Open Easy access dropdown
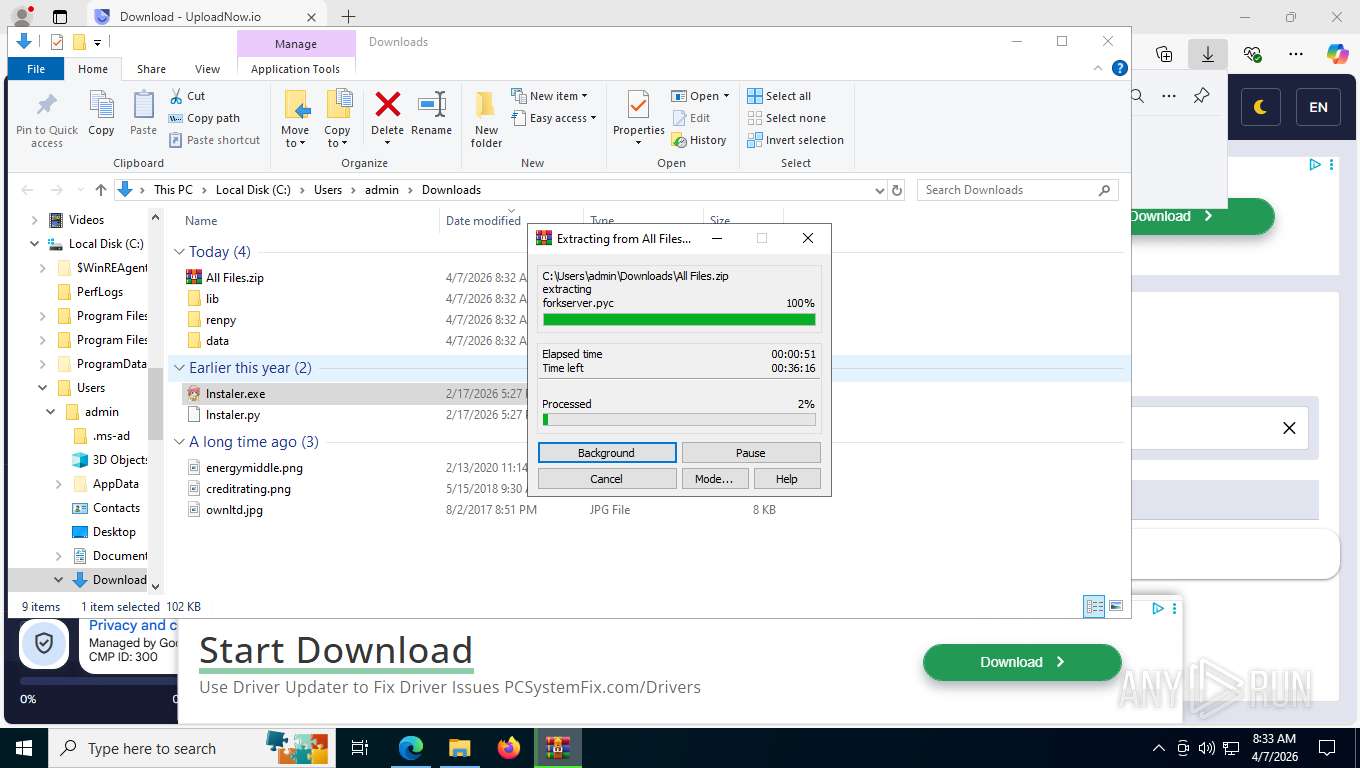This screenshot has width=1360, height=768. [553, 118]
